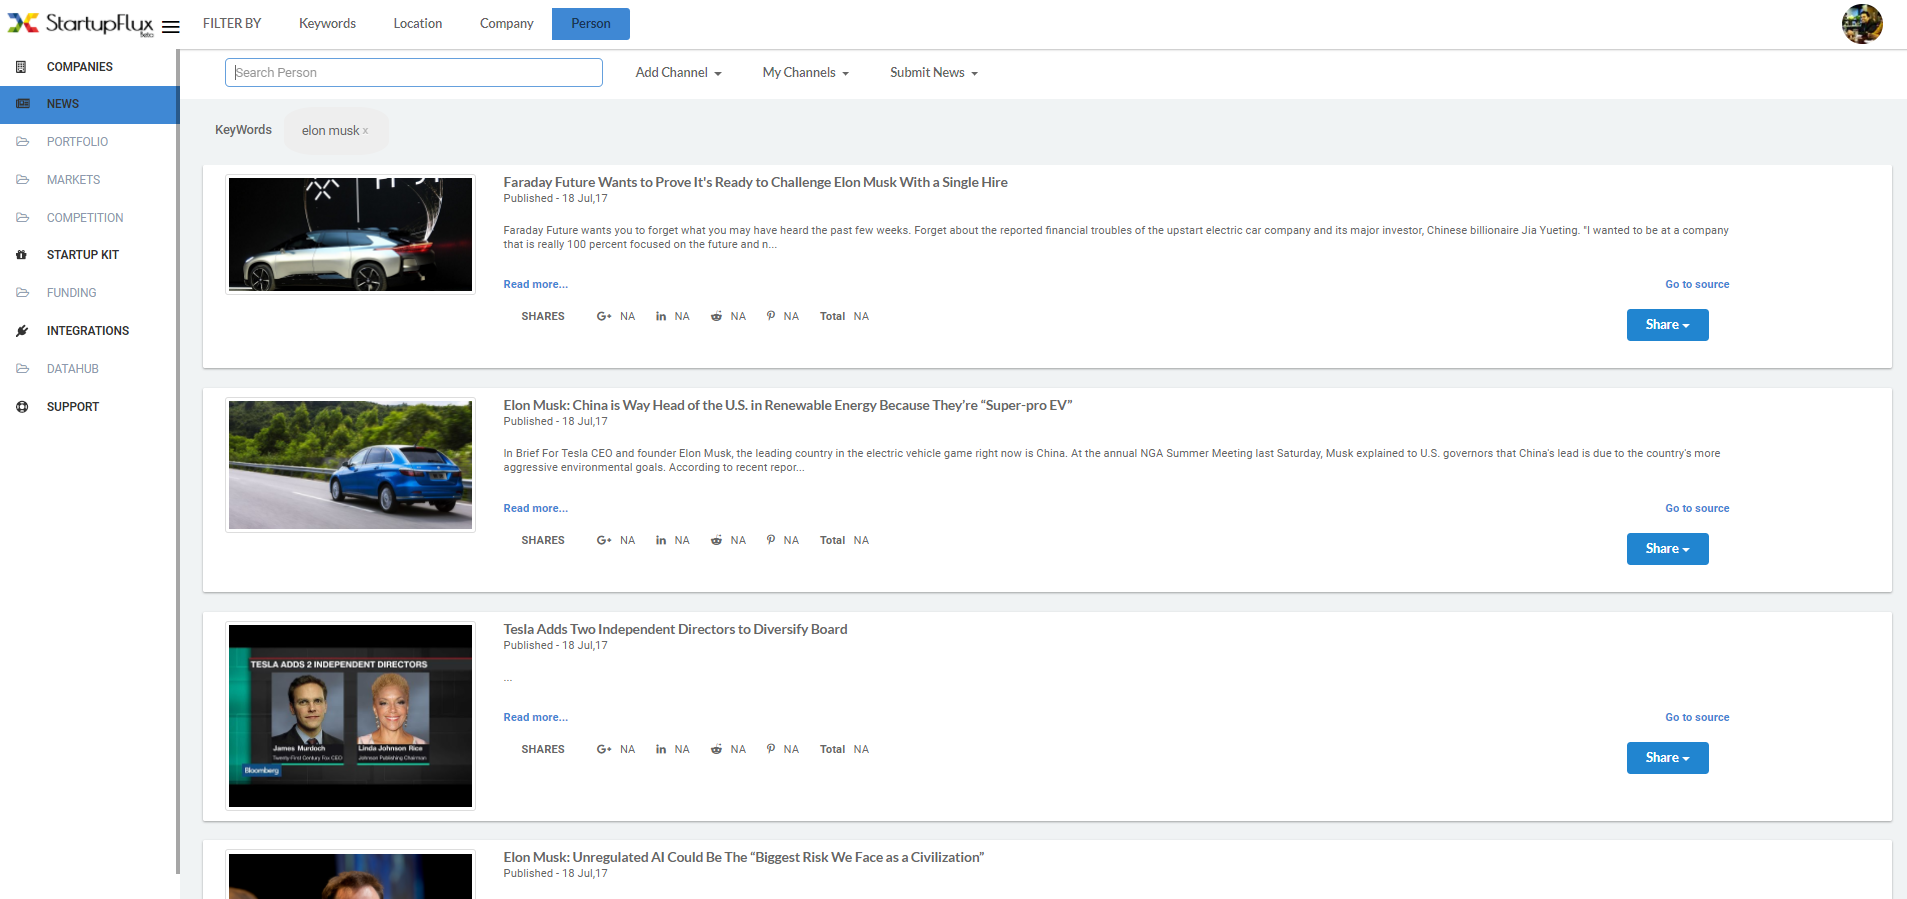Image resolution: width=1907 pixels, height=899 pixels.
Task: Open the Faraday Future article headline
Action: click(755, 182)
